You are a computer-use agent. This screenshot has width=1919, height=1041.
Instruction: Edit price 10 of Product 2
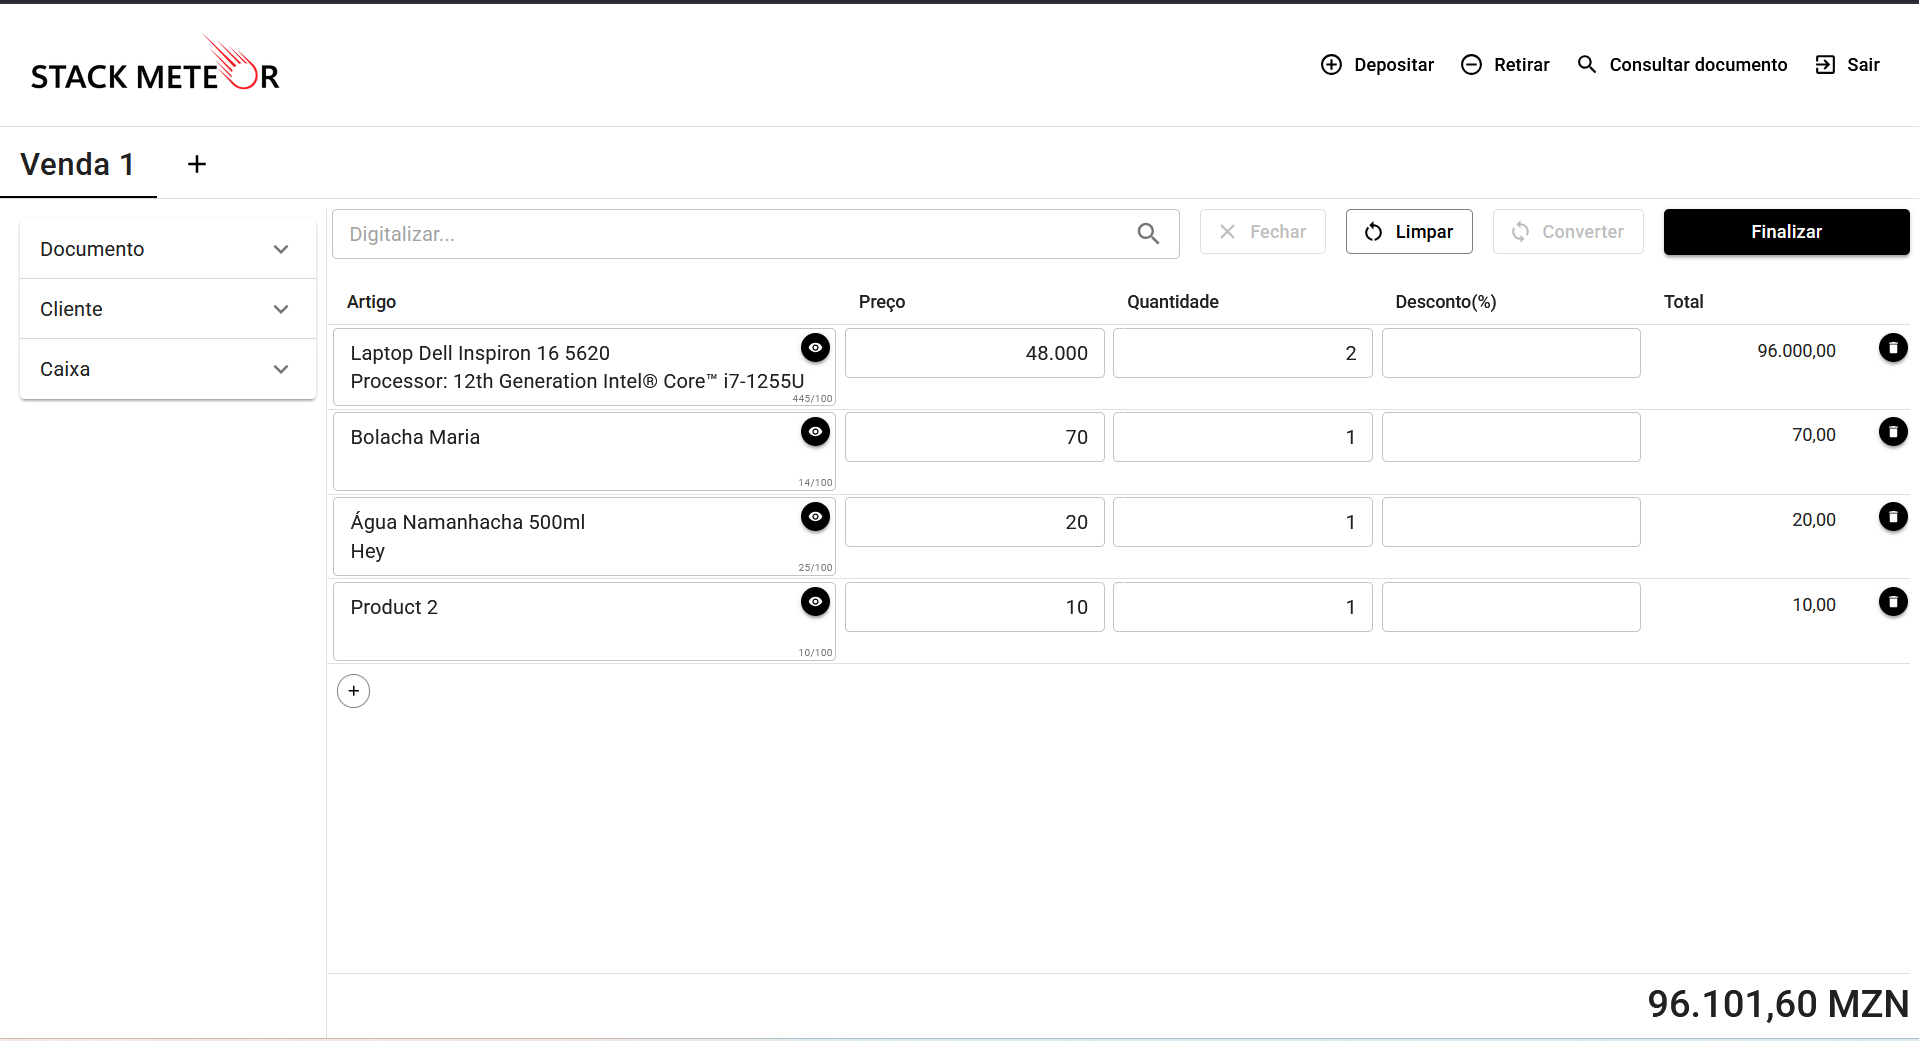[975, 607]
